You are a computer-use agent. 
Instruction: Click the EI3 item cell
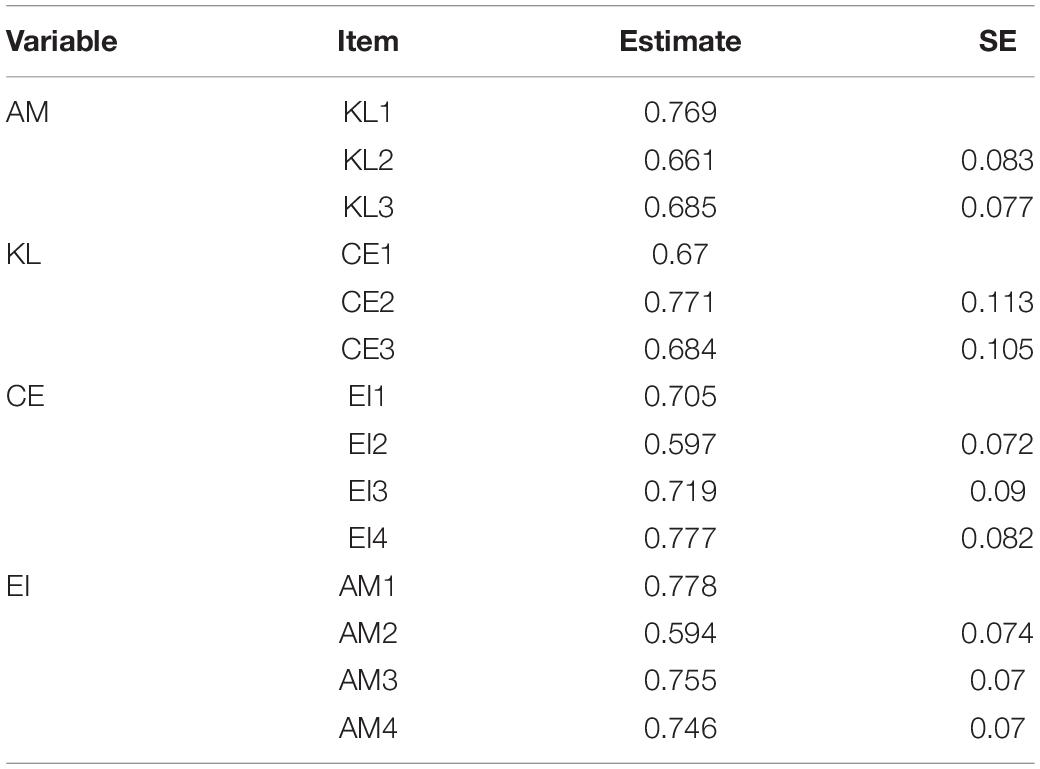(x=367, y=491)
